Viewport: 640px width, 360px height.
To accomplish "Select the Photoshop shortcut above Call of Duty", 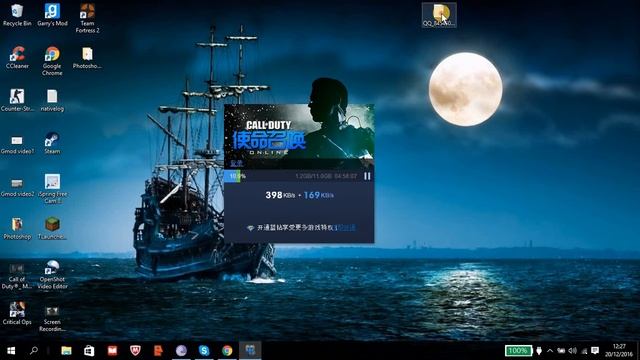I will (17, 228).
